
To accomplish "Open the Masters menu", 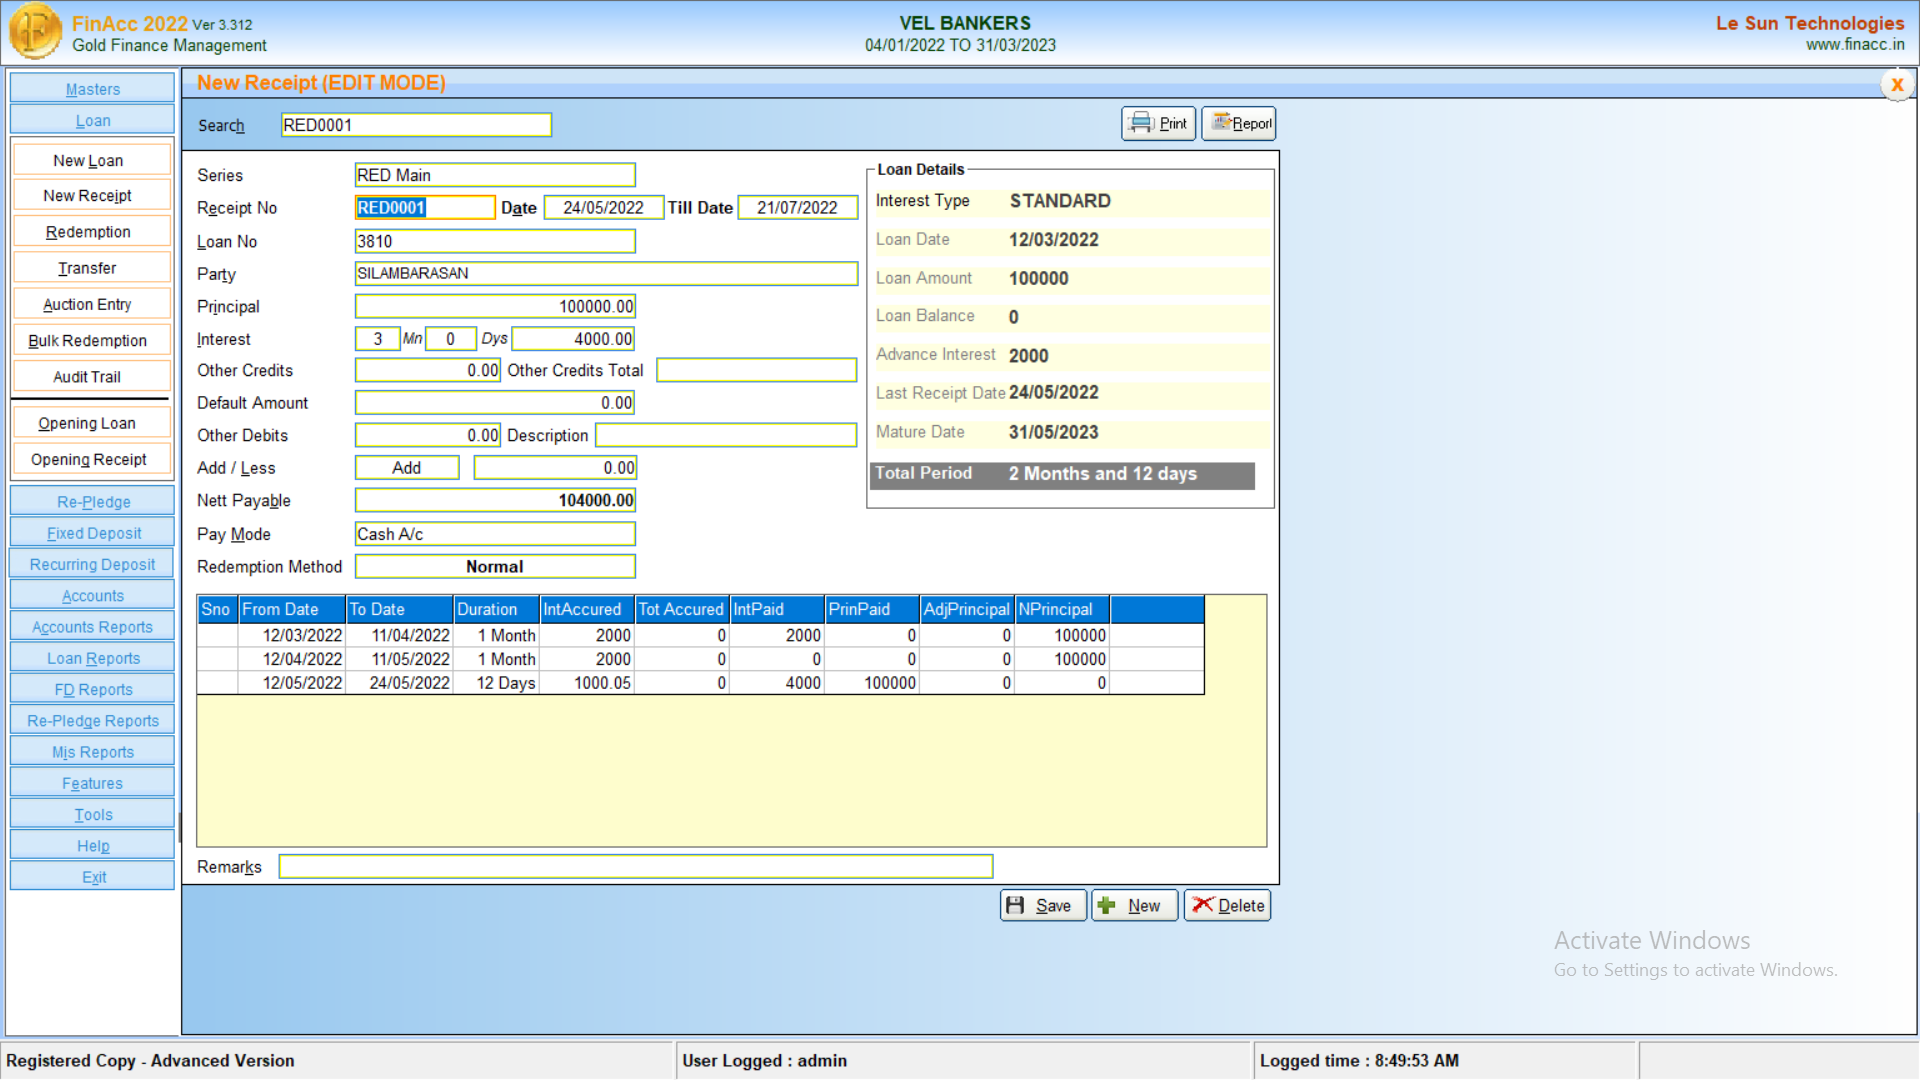I will [x=92, y=88].
